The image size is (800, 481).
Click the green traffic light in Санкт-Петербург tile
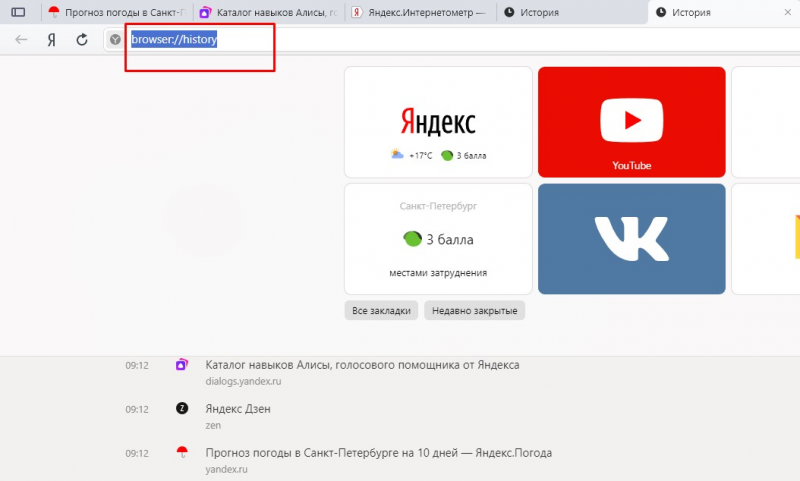tap(412, 238)
